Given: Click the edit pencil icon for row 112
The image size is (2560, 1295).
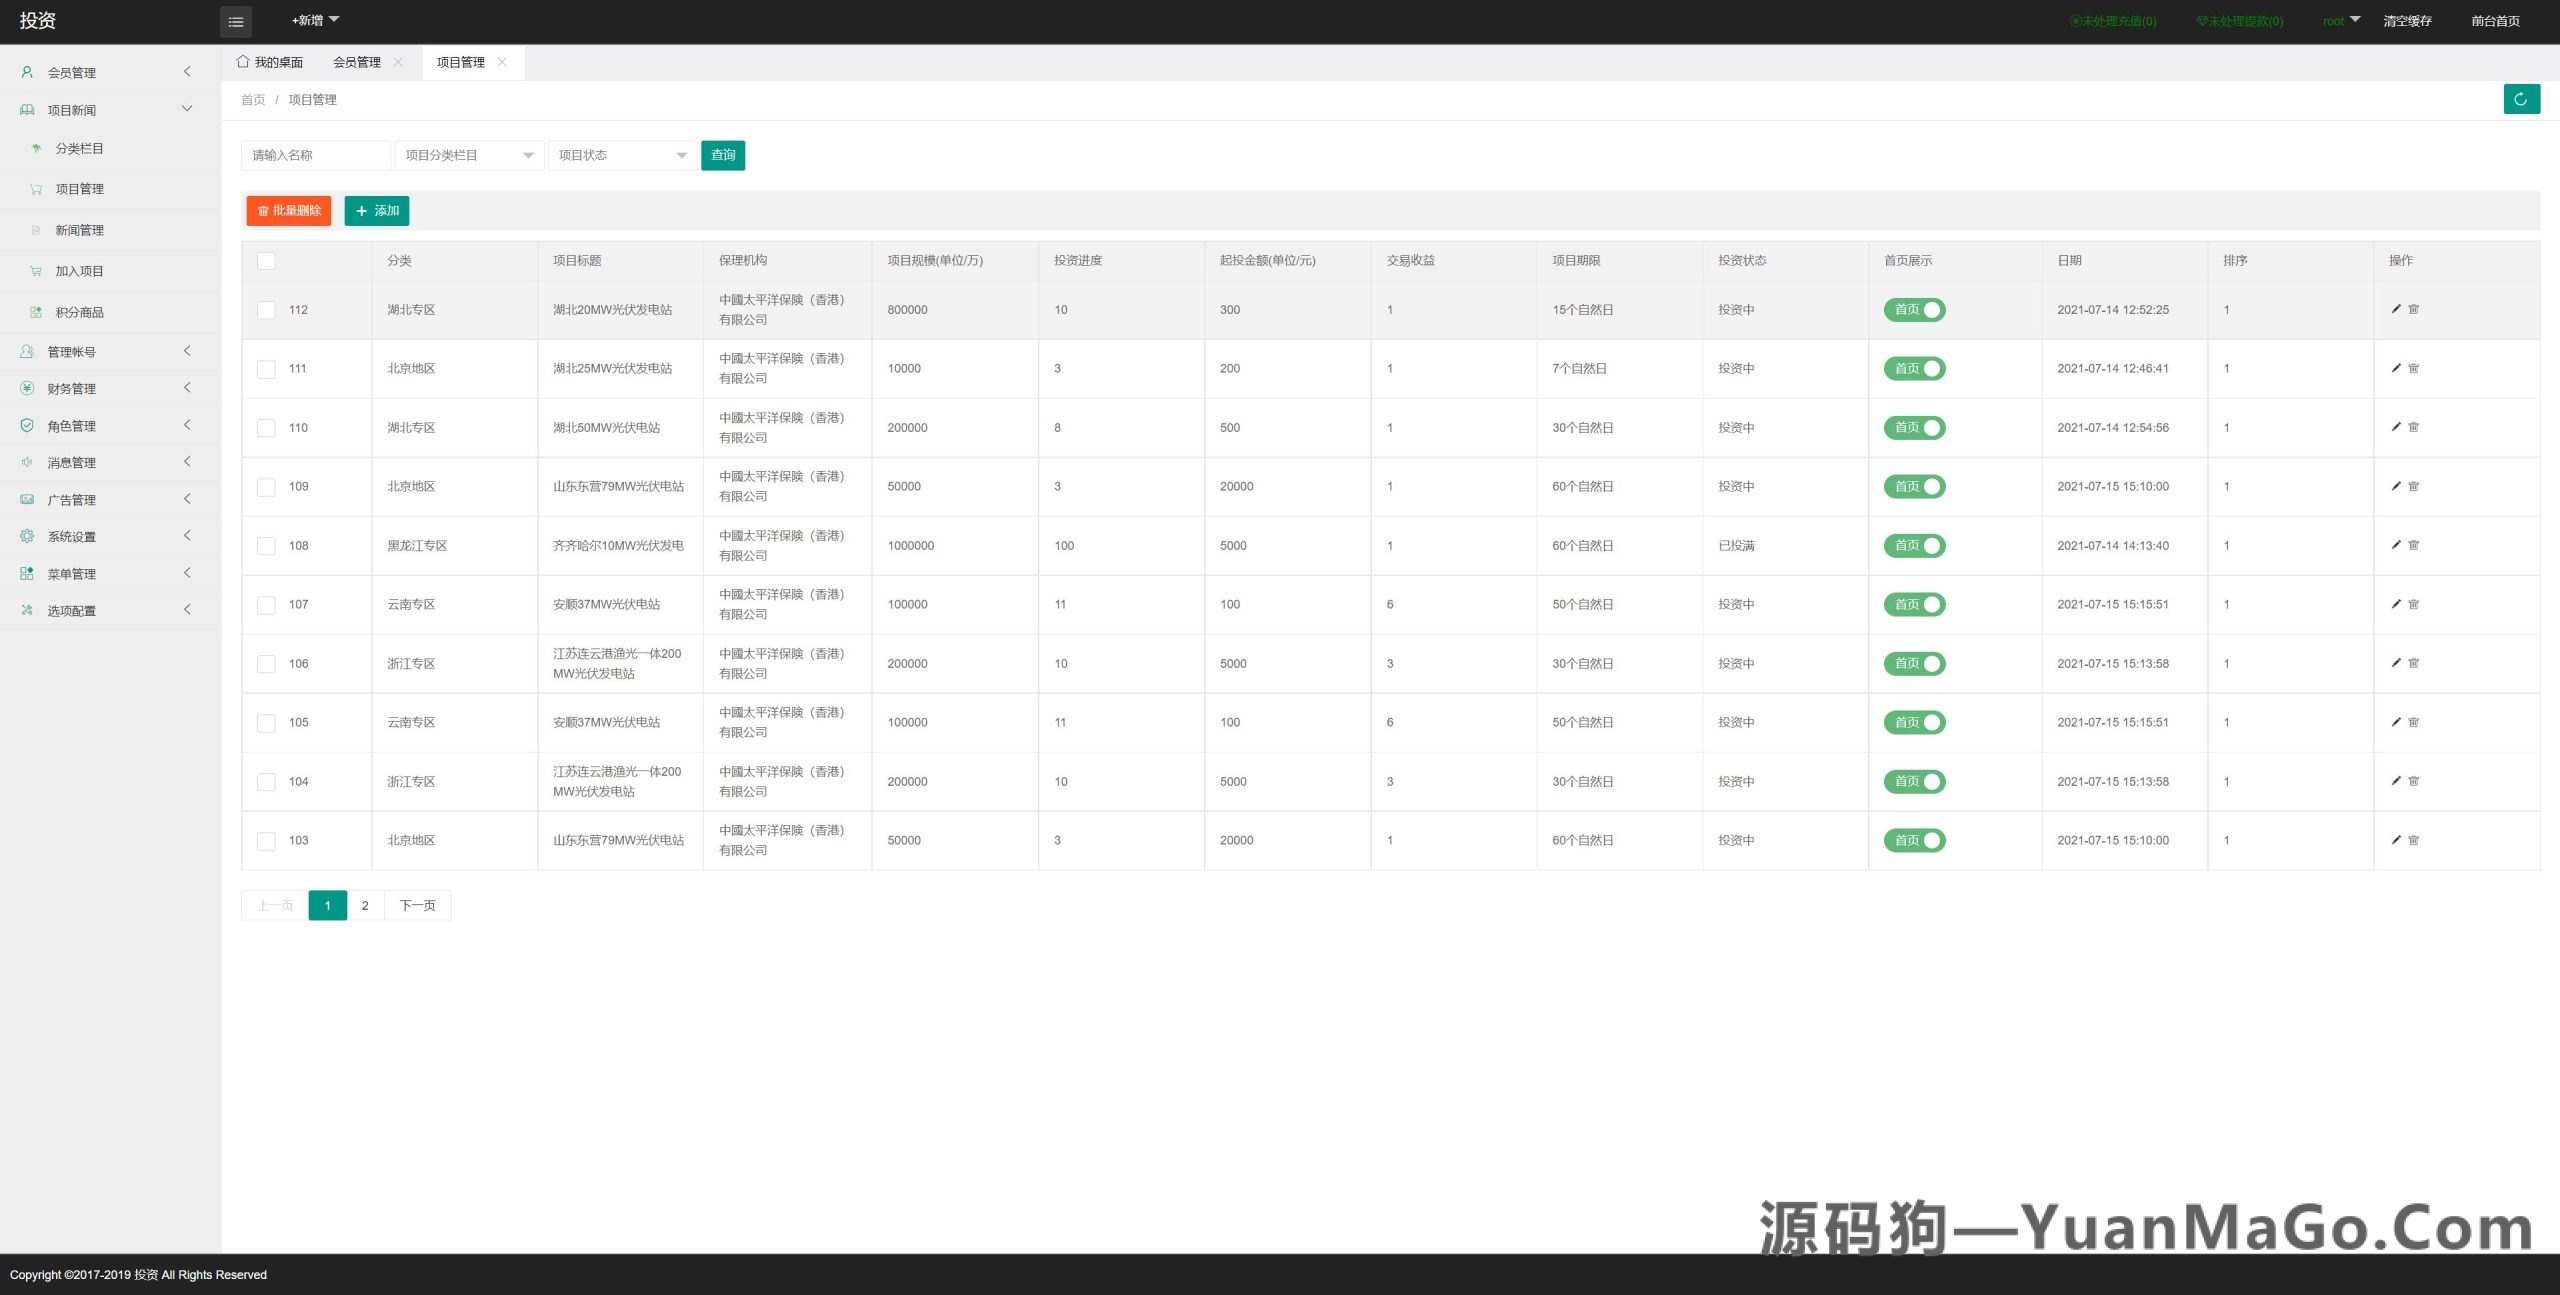Looking at the screenshot, I should [2395, 309].
